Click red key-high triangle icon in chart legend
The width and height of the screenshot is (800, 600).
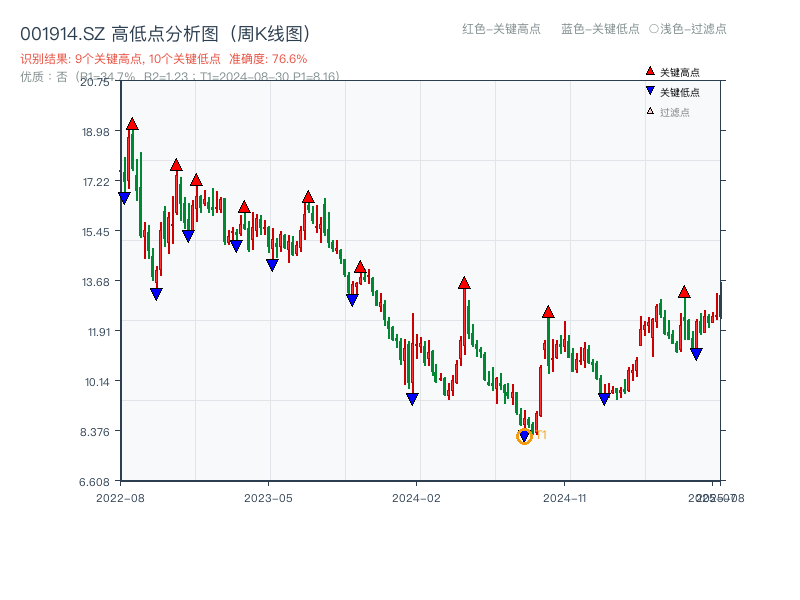[x=649, y=71]
